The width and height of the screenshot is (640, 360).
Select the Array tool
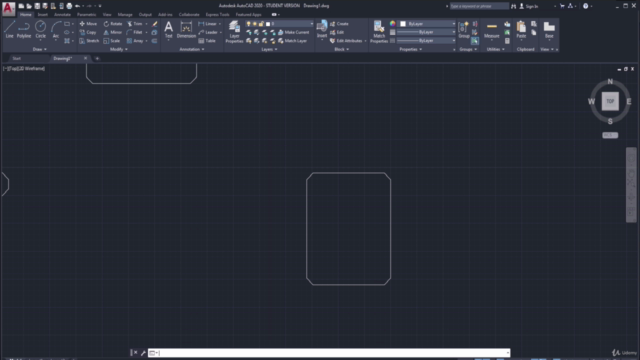135,41
